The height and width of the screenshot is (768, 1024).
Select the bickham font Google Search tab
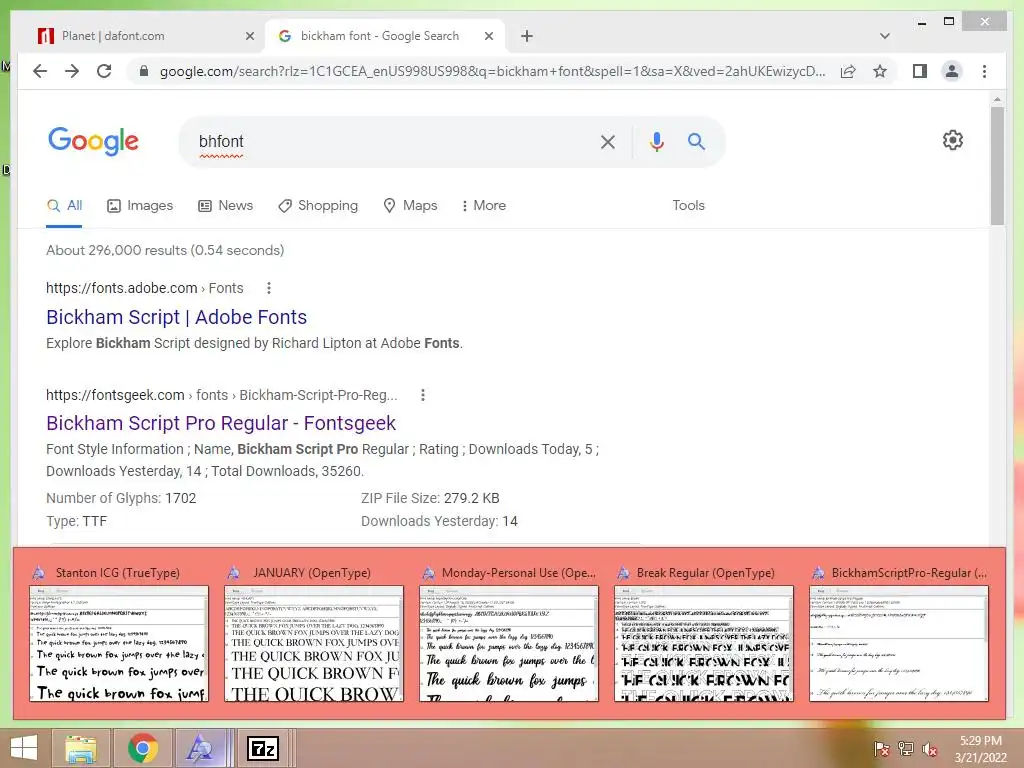pos(384,36)
